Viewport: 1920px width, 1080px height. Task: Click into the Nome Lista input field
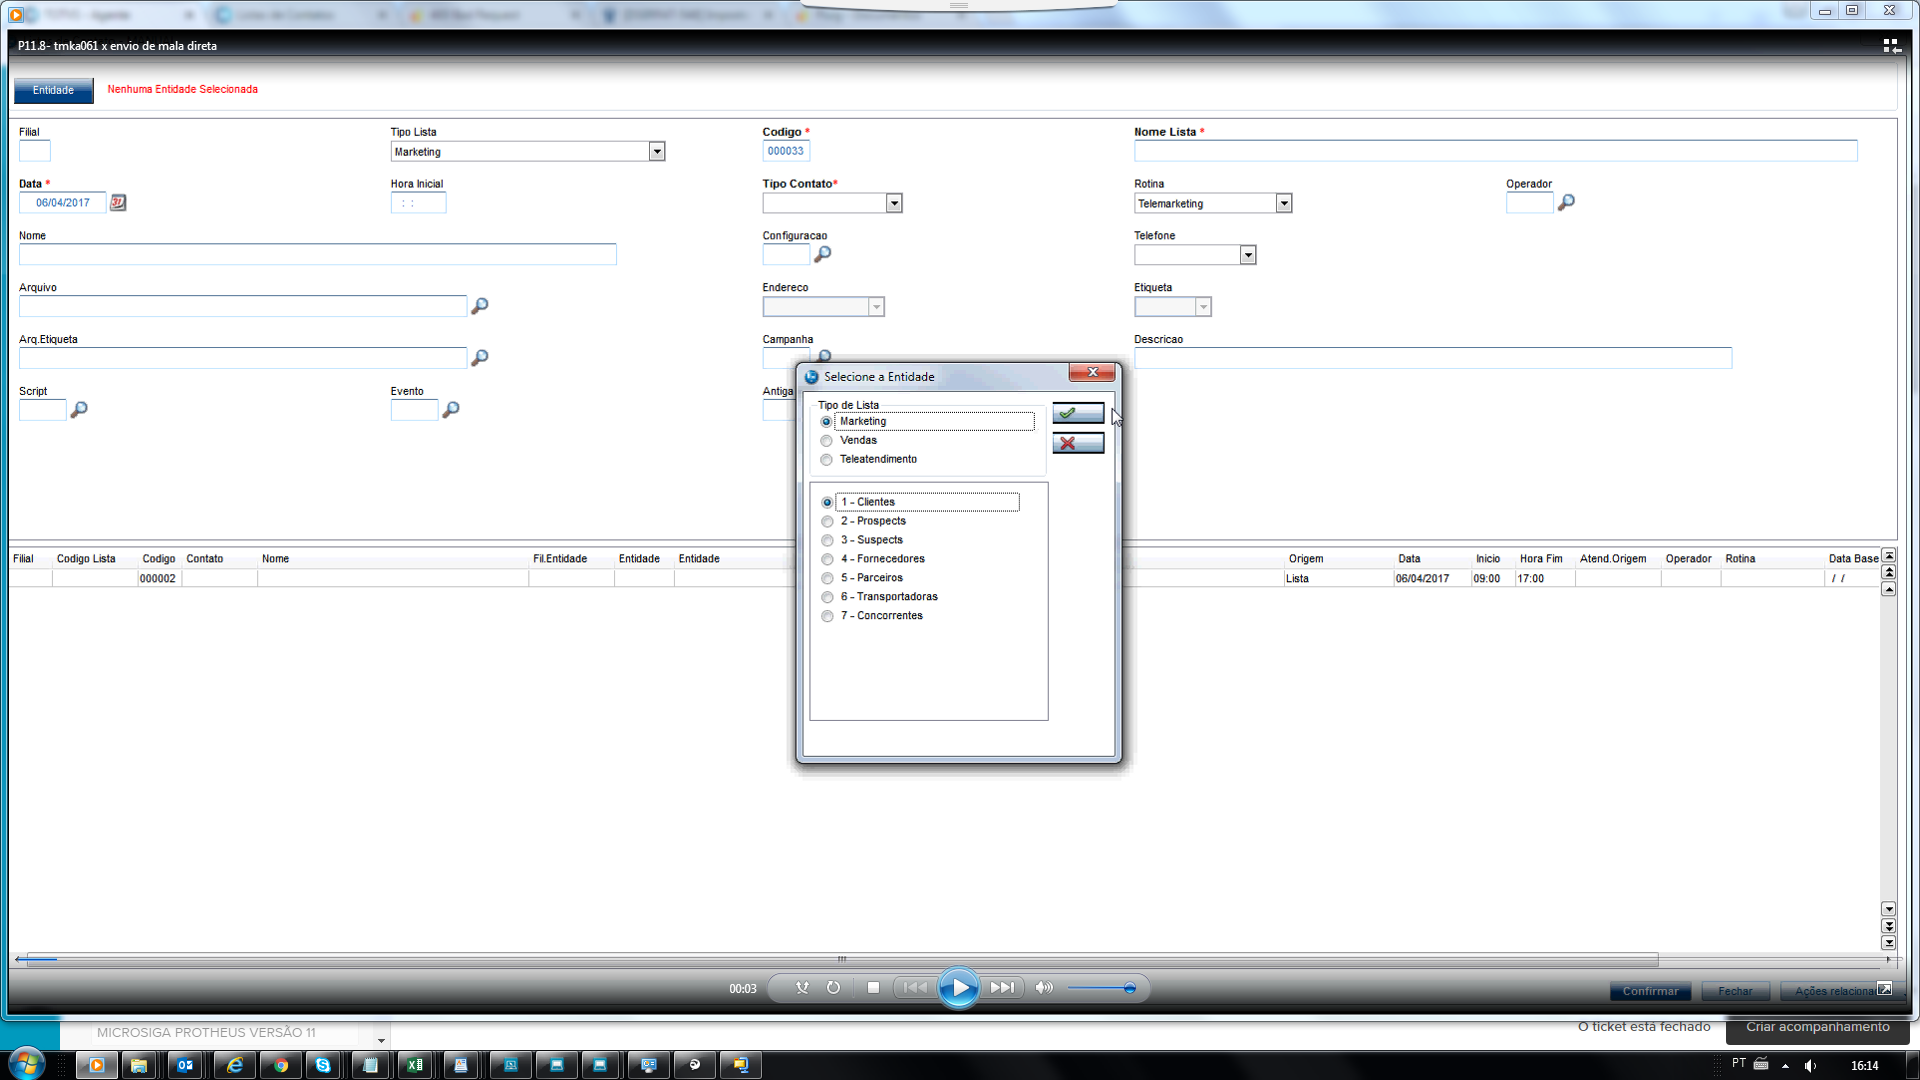1495,152
